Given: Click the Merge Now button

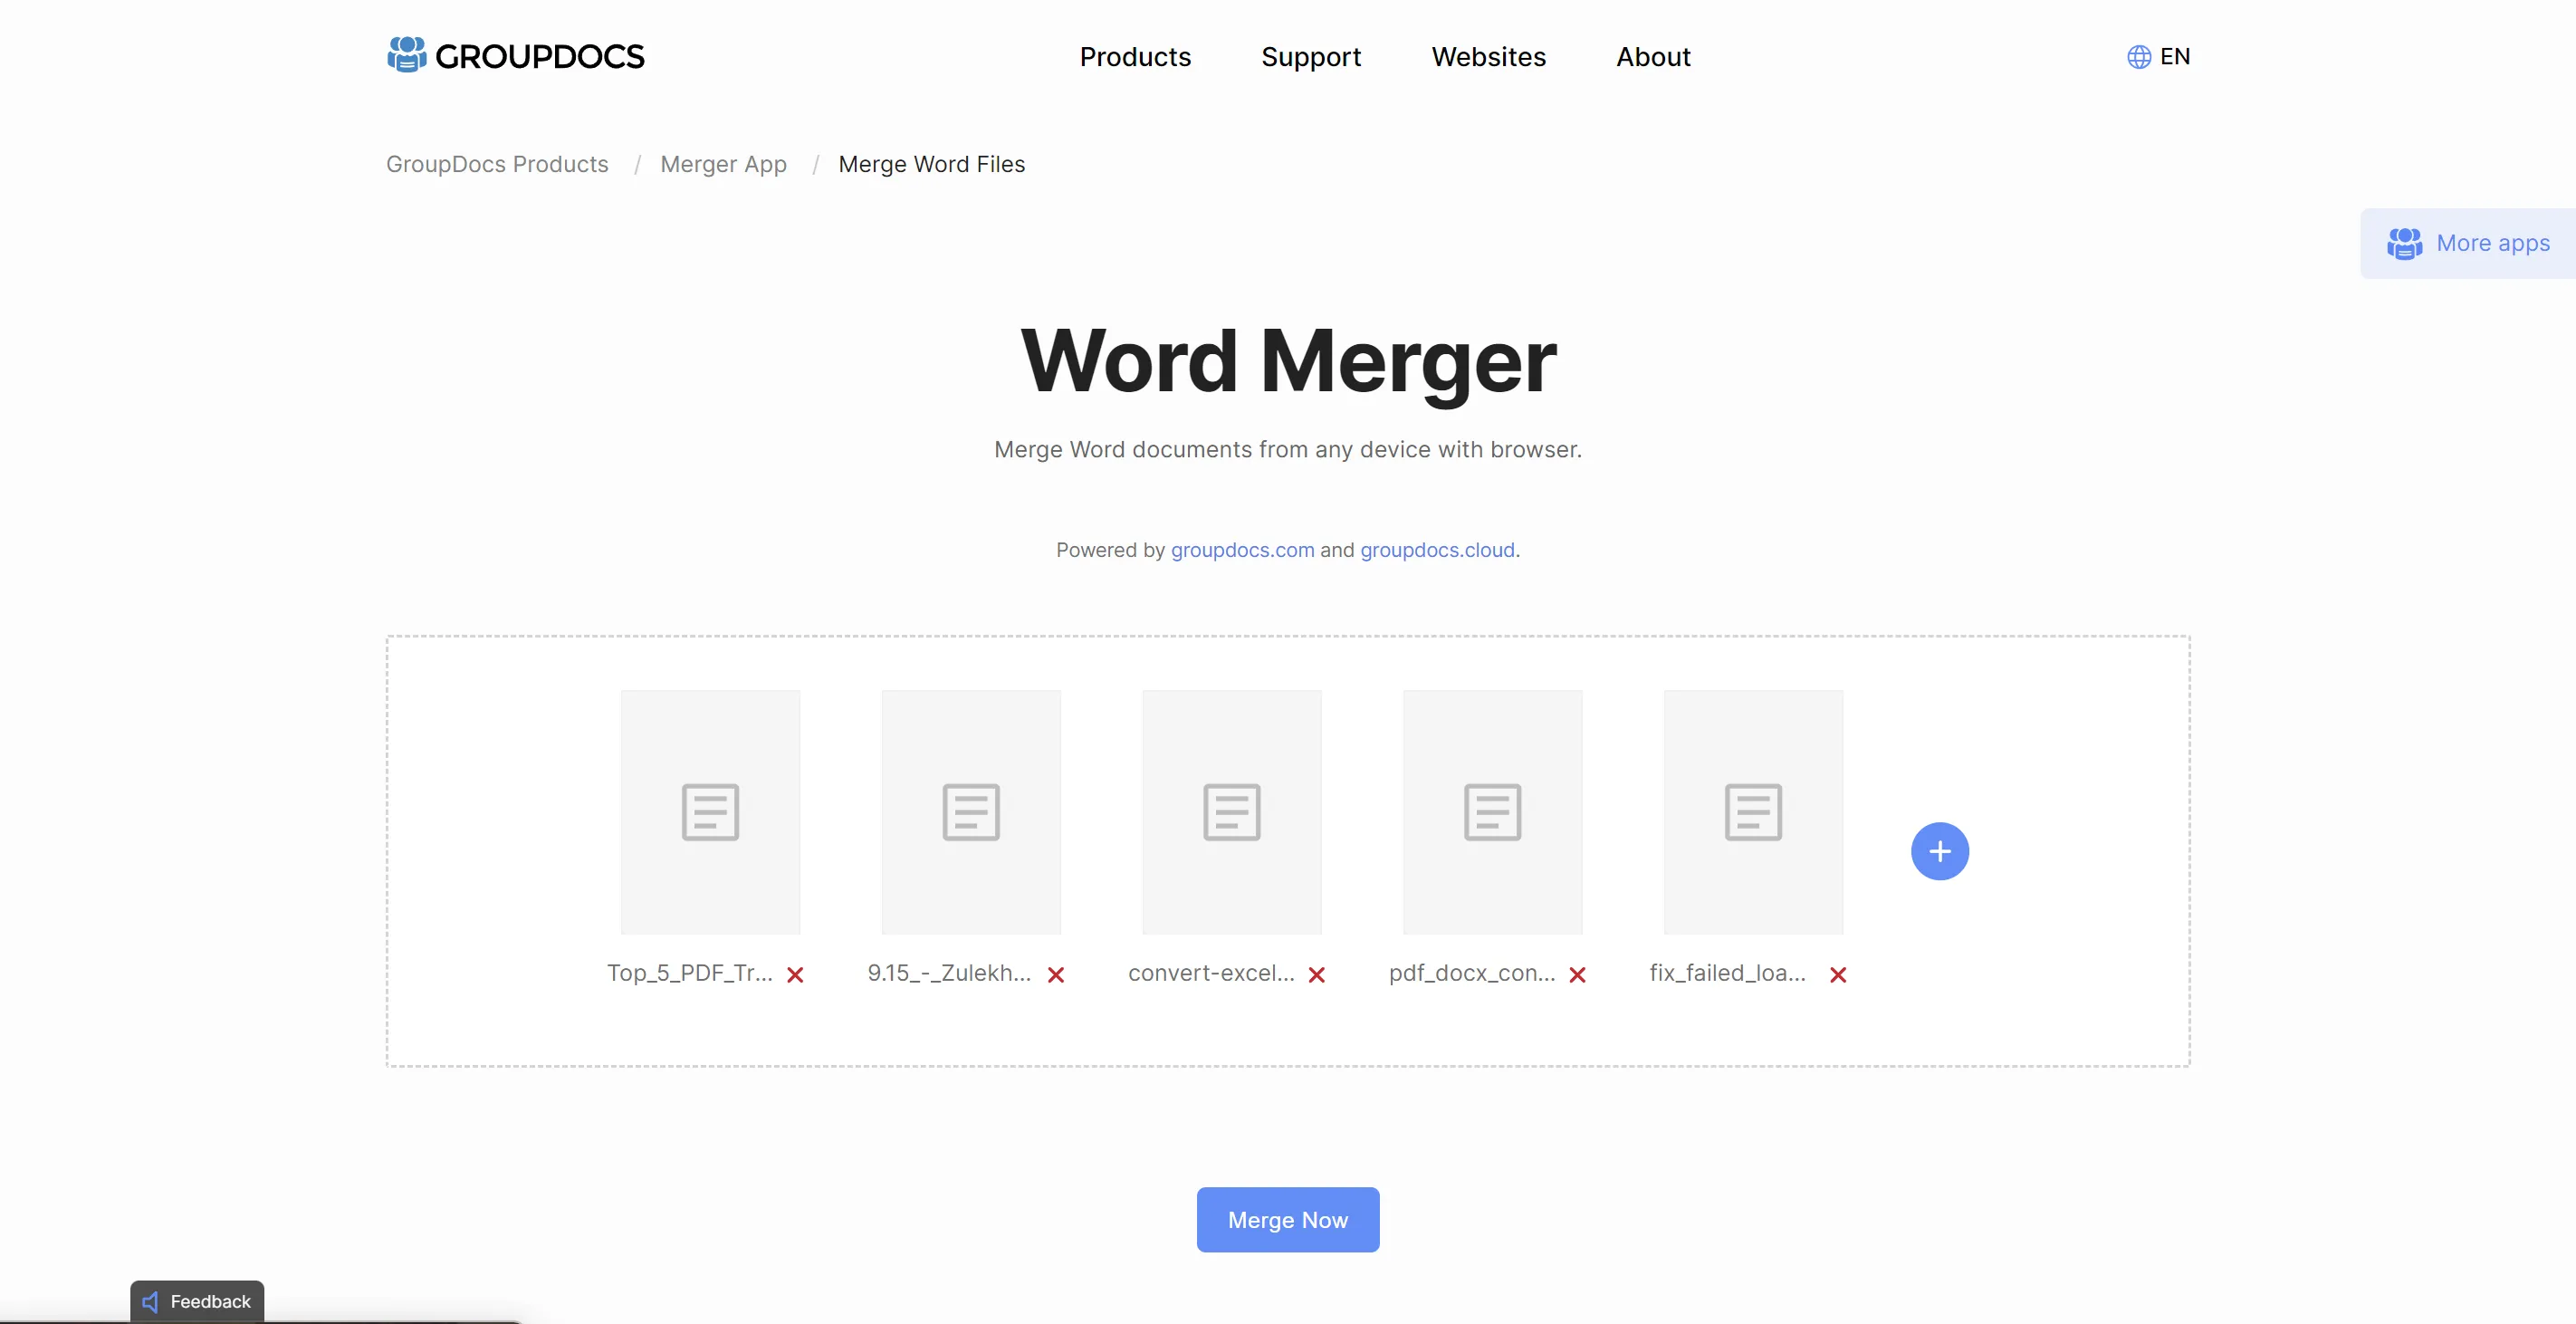Looking at the screenshot, I should coord(1288,1218).
